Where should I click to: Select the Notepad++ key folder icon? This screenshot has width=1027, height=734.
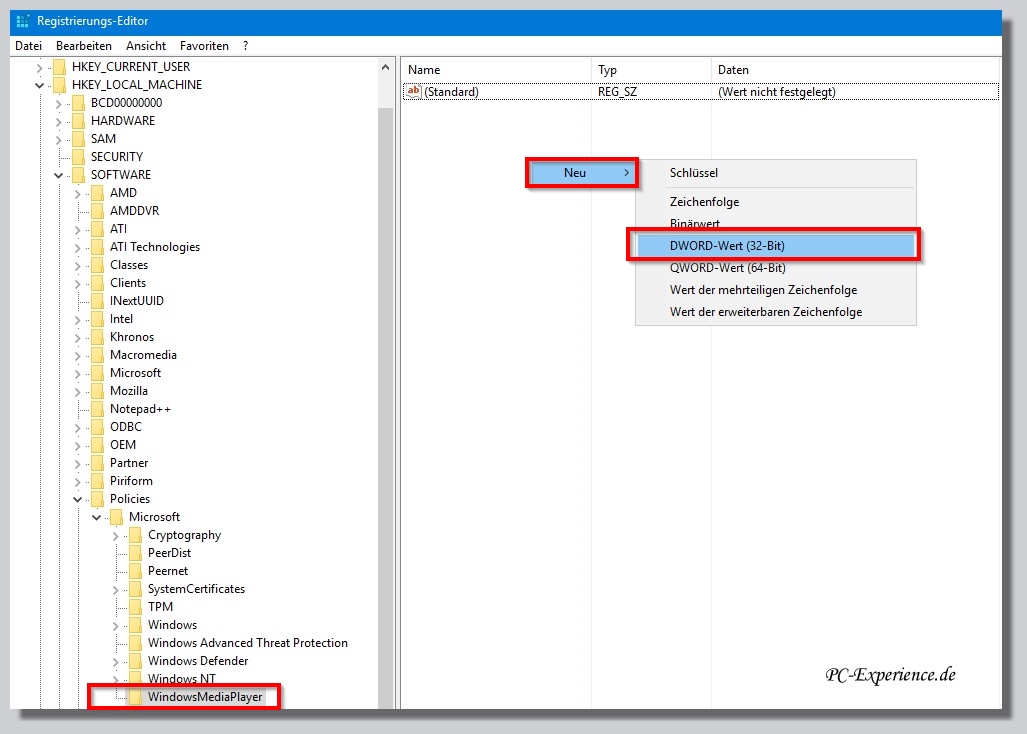click(x=97, y=409)
